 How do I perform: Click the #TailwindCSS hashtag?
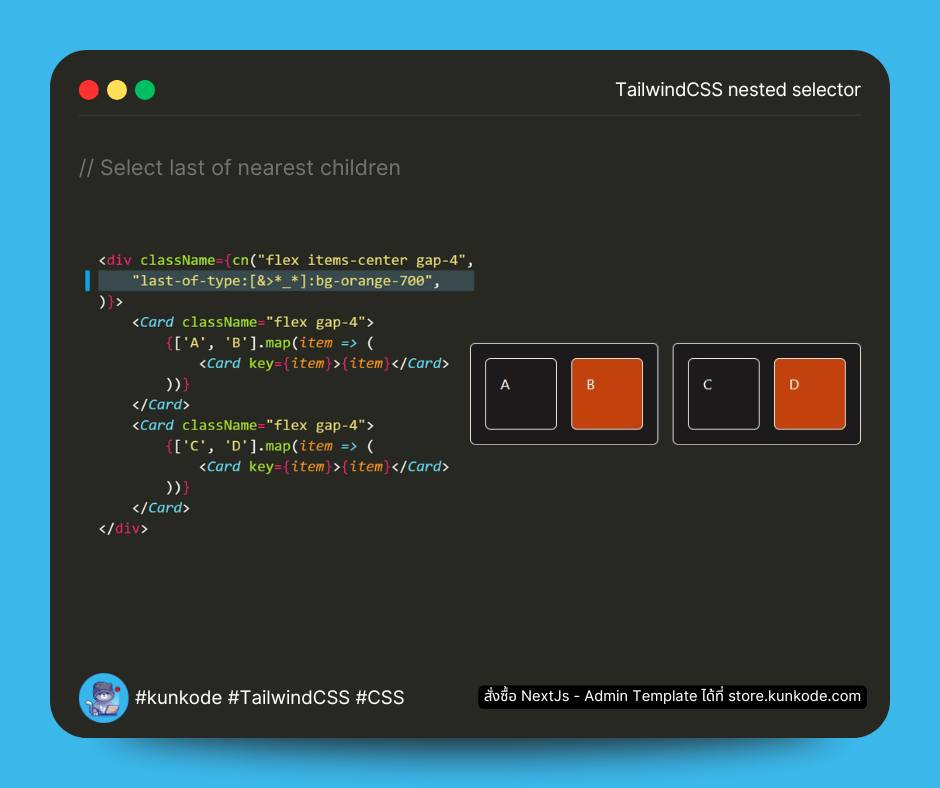(x=288, y=697)
